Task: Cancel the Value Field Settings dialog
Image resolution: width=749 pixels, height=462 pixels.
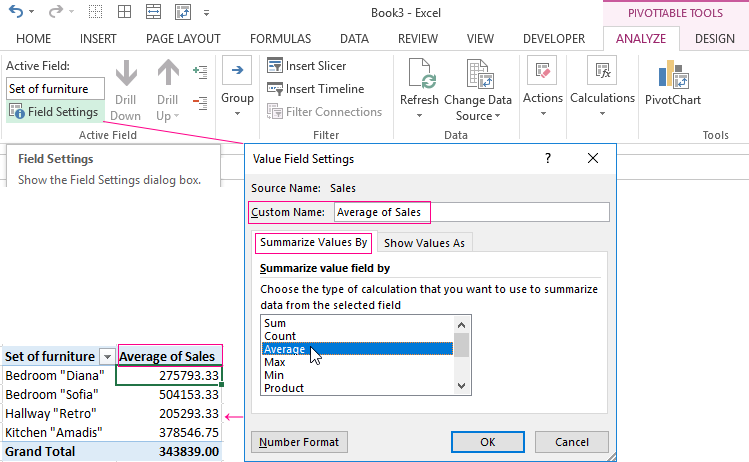Action: click(572, 442)
